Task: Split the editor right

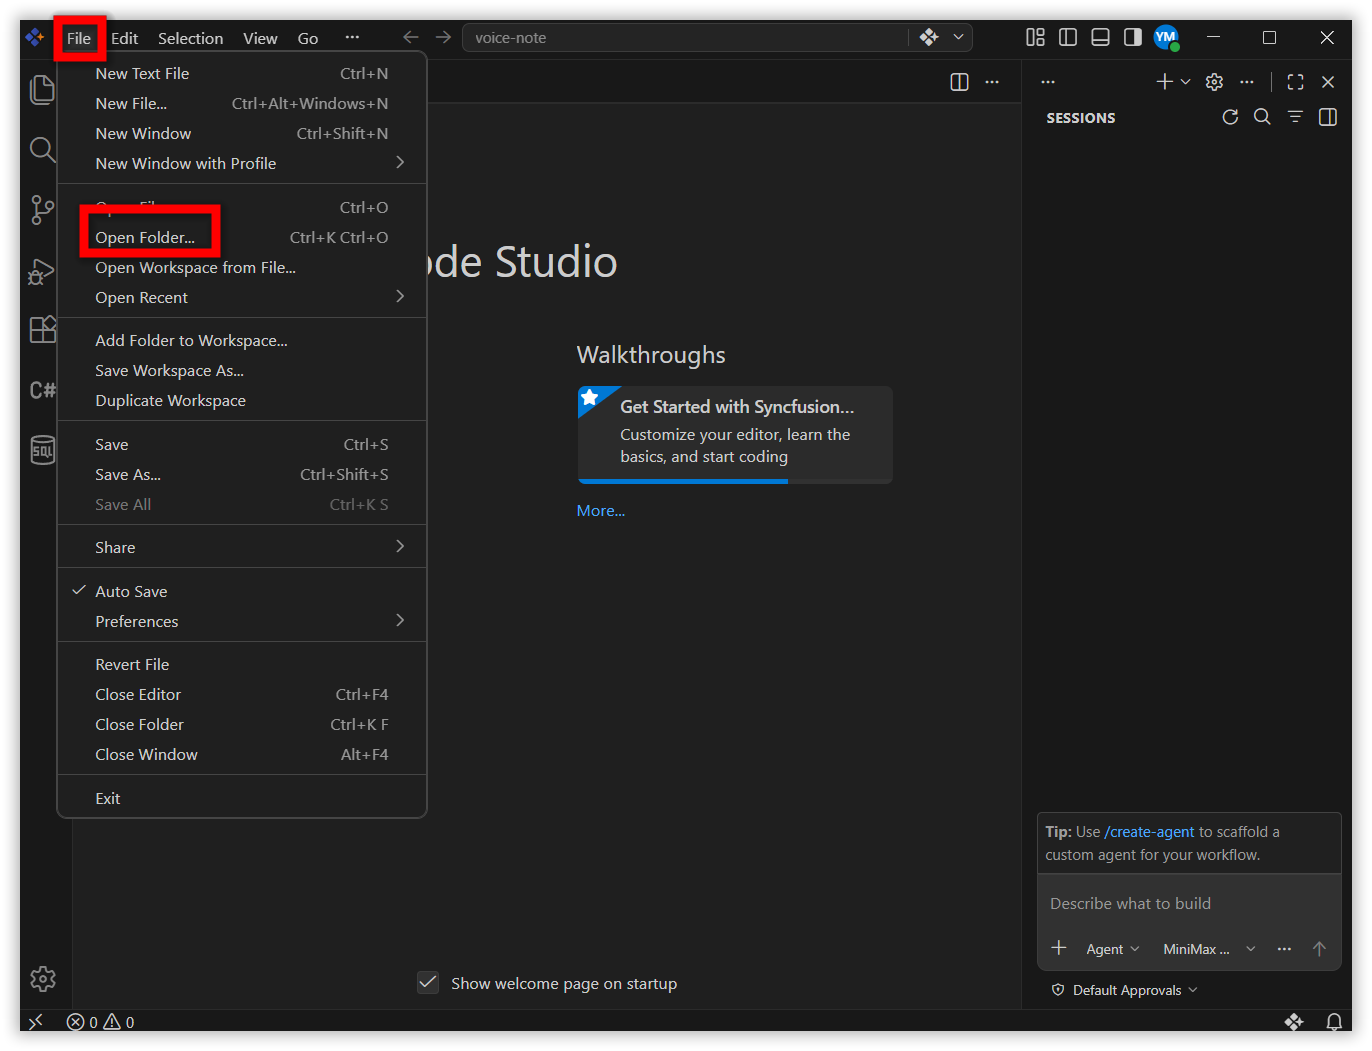Action: tap(959, 82)
